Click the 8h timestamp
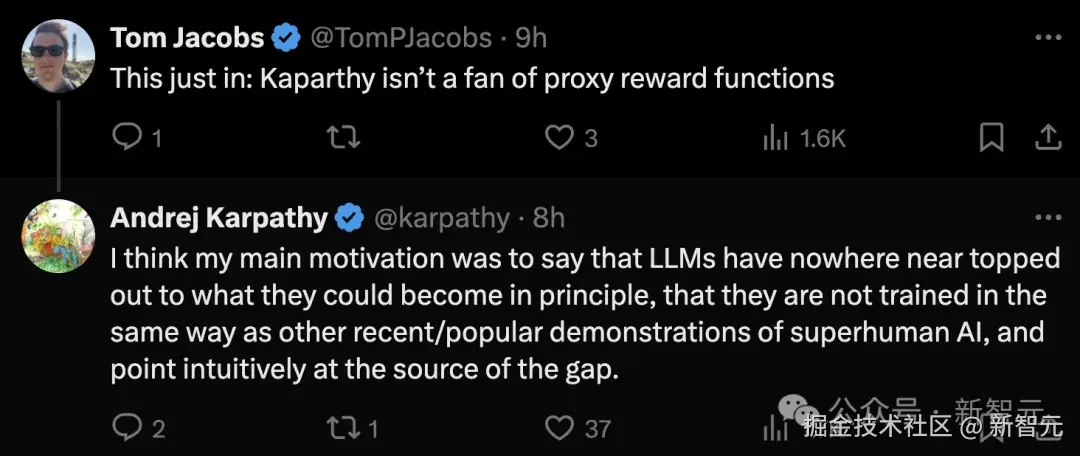 pyautogui.click(x=547, y=217)
